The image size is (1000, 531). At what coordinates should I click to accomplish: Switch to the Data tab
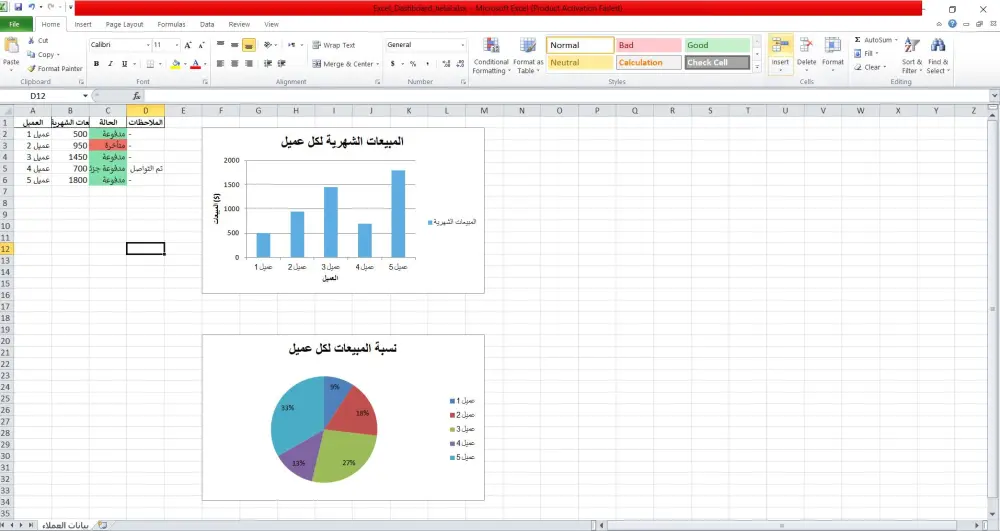pos(207,24)
